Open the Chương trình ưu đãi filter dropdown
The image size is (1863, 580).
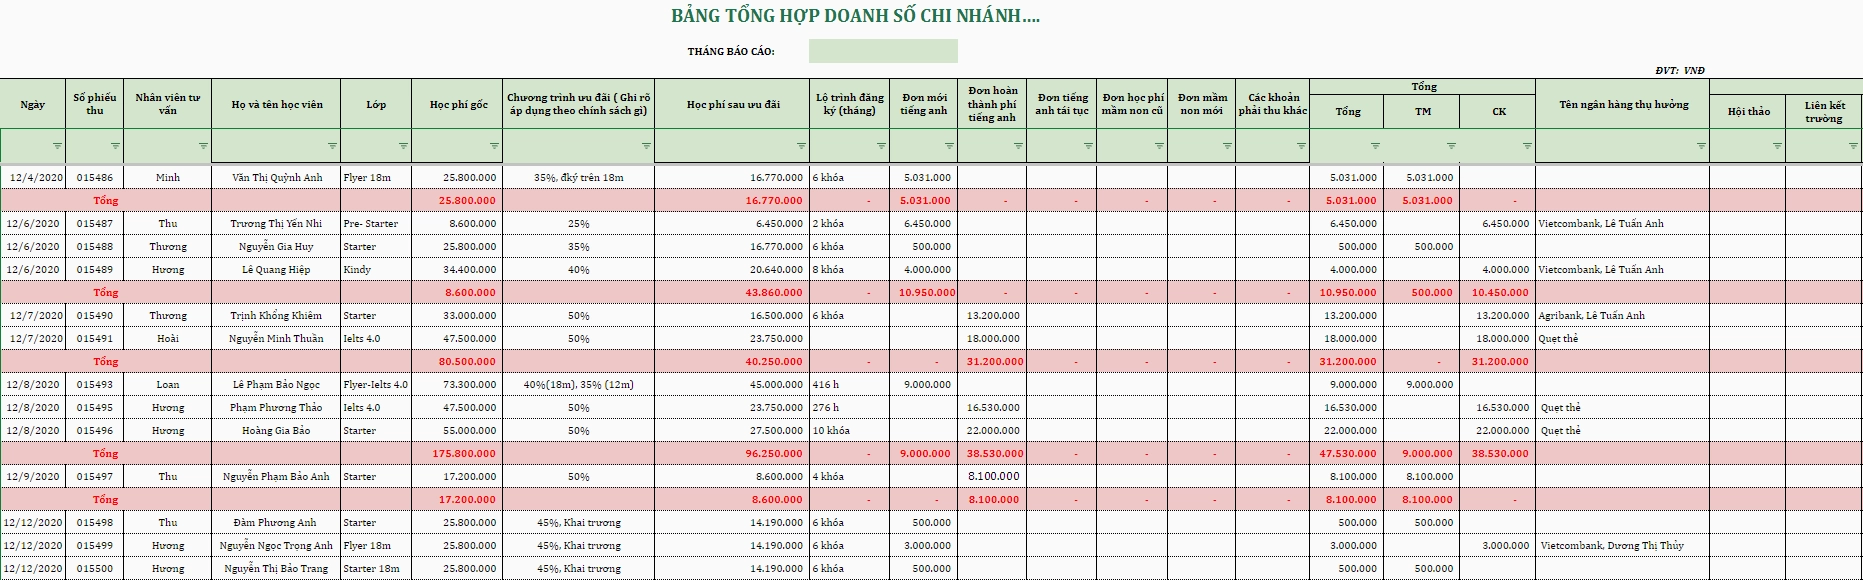click(646, 146)
